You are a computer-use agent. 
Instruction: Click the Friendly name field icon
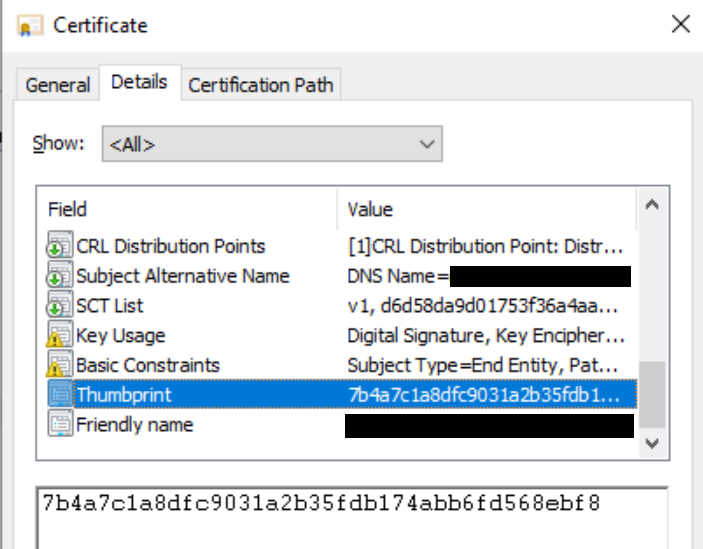coord(60,423)
